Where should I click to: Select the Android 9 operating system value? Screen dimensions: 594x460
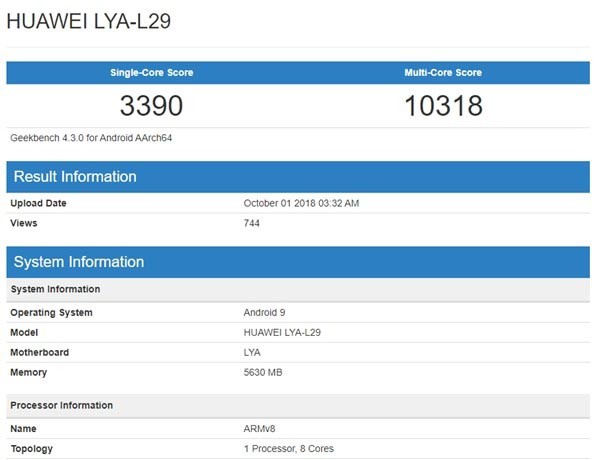(x=264, y=313)
